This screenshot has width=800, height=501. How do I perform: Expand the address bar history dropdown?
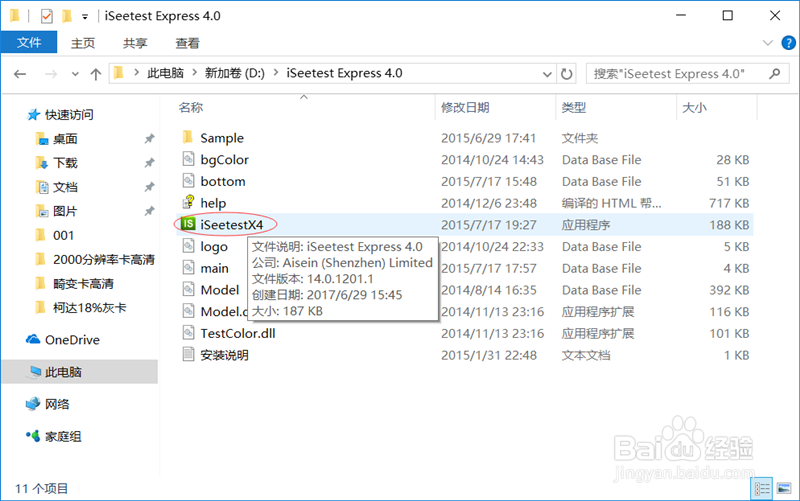pyautogui.click(x=547, y=74)
